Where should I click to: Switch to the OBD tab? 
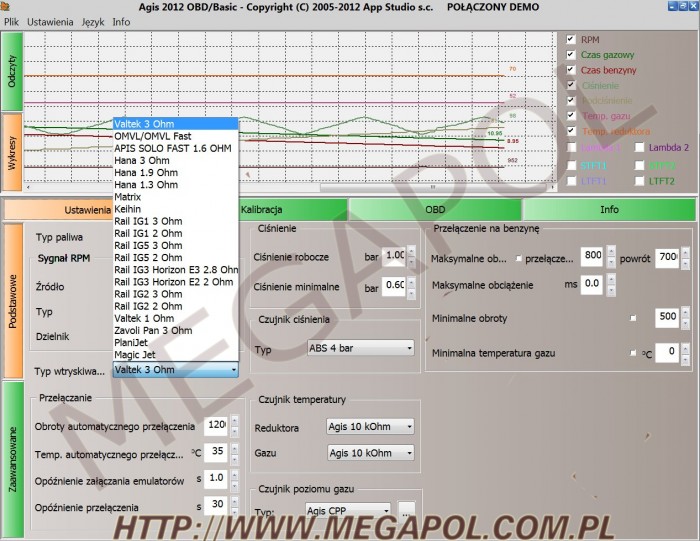click(435, 210)
